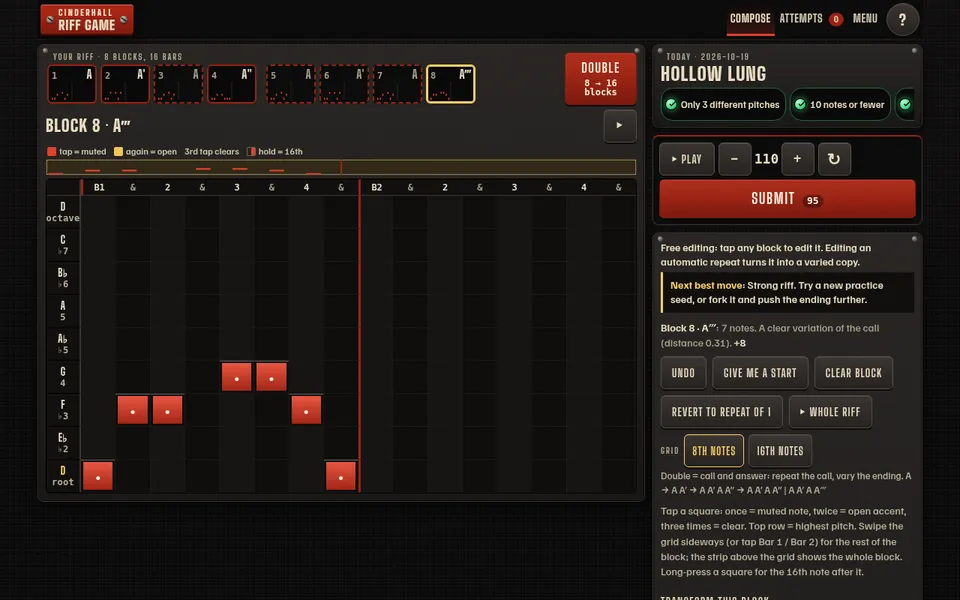Click the B1 bar header
This screenshot has width=960, height=600.
[99, 187]
